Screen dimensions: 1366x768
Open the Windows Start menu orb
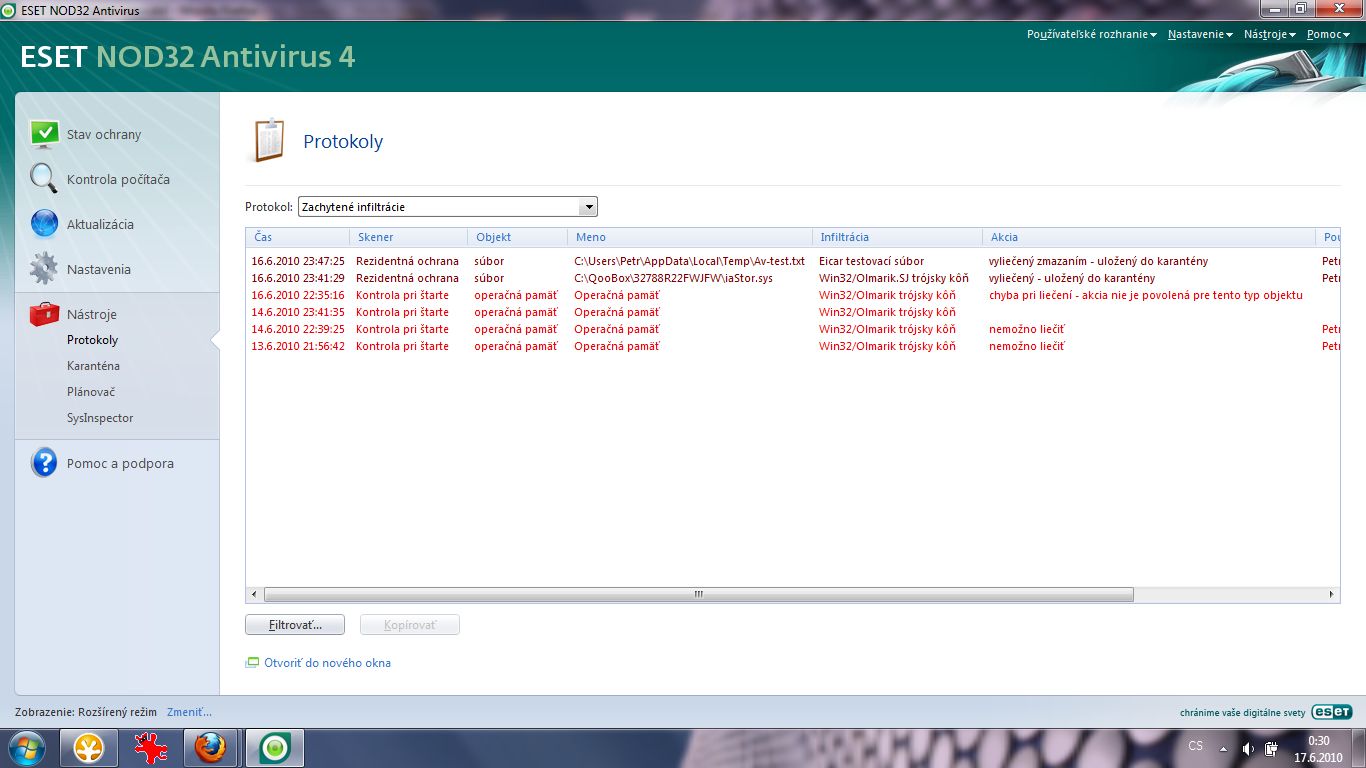(25, 747)
